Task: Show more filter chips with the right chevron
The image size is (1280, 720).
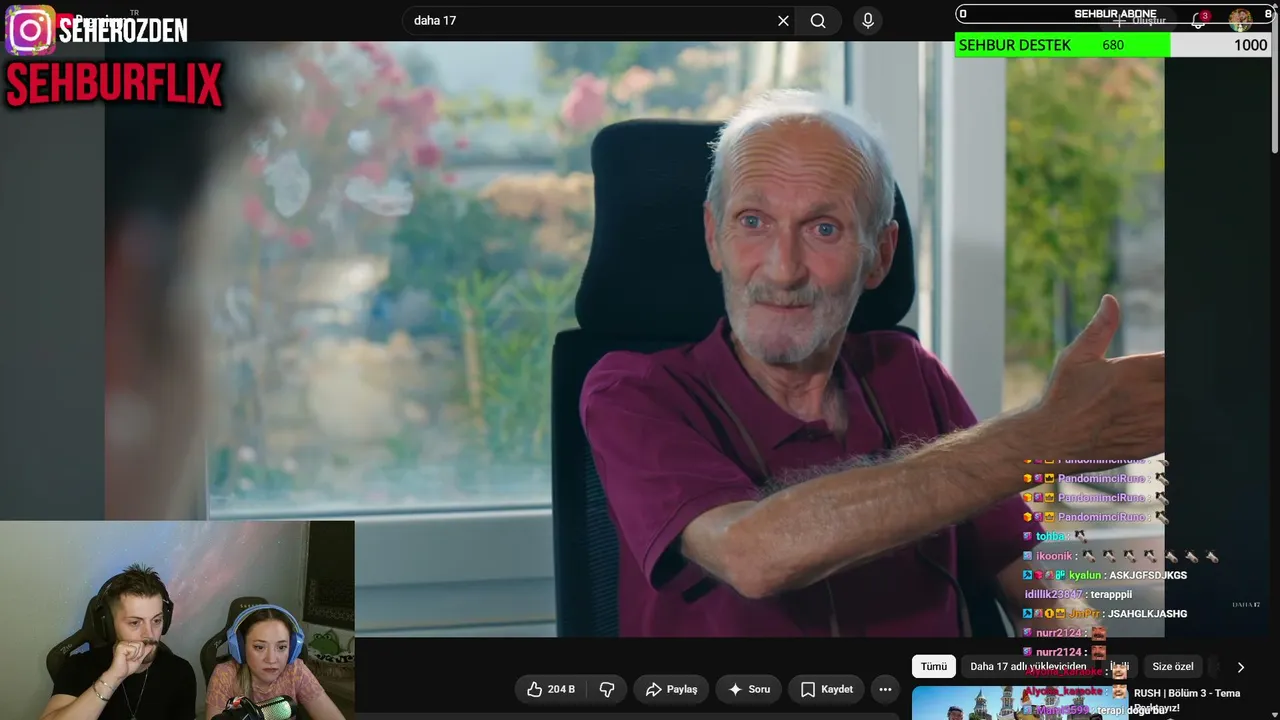Action: 1241,667
